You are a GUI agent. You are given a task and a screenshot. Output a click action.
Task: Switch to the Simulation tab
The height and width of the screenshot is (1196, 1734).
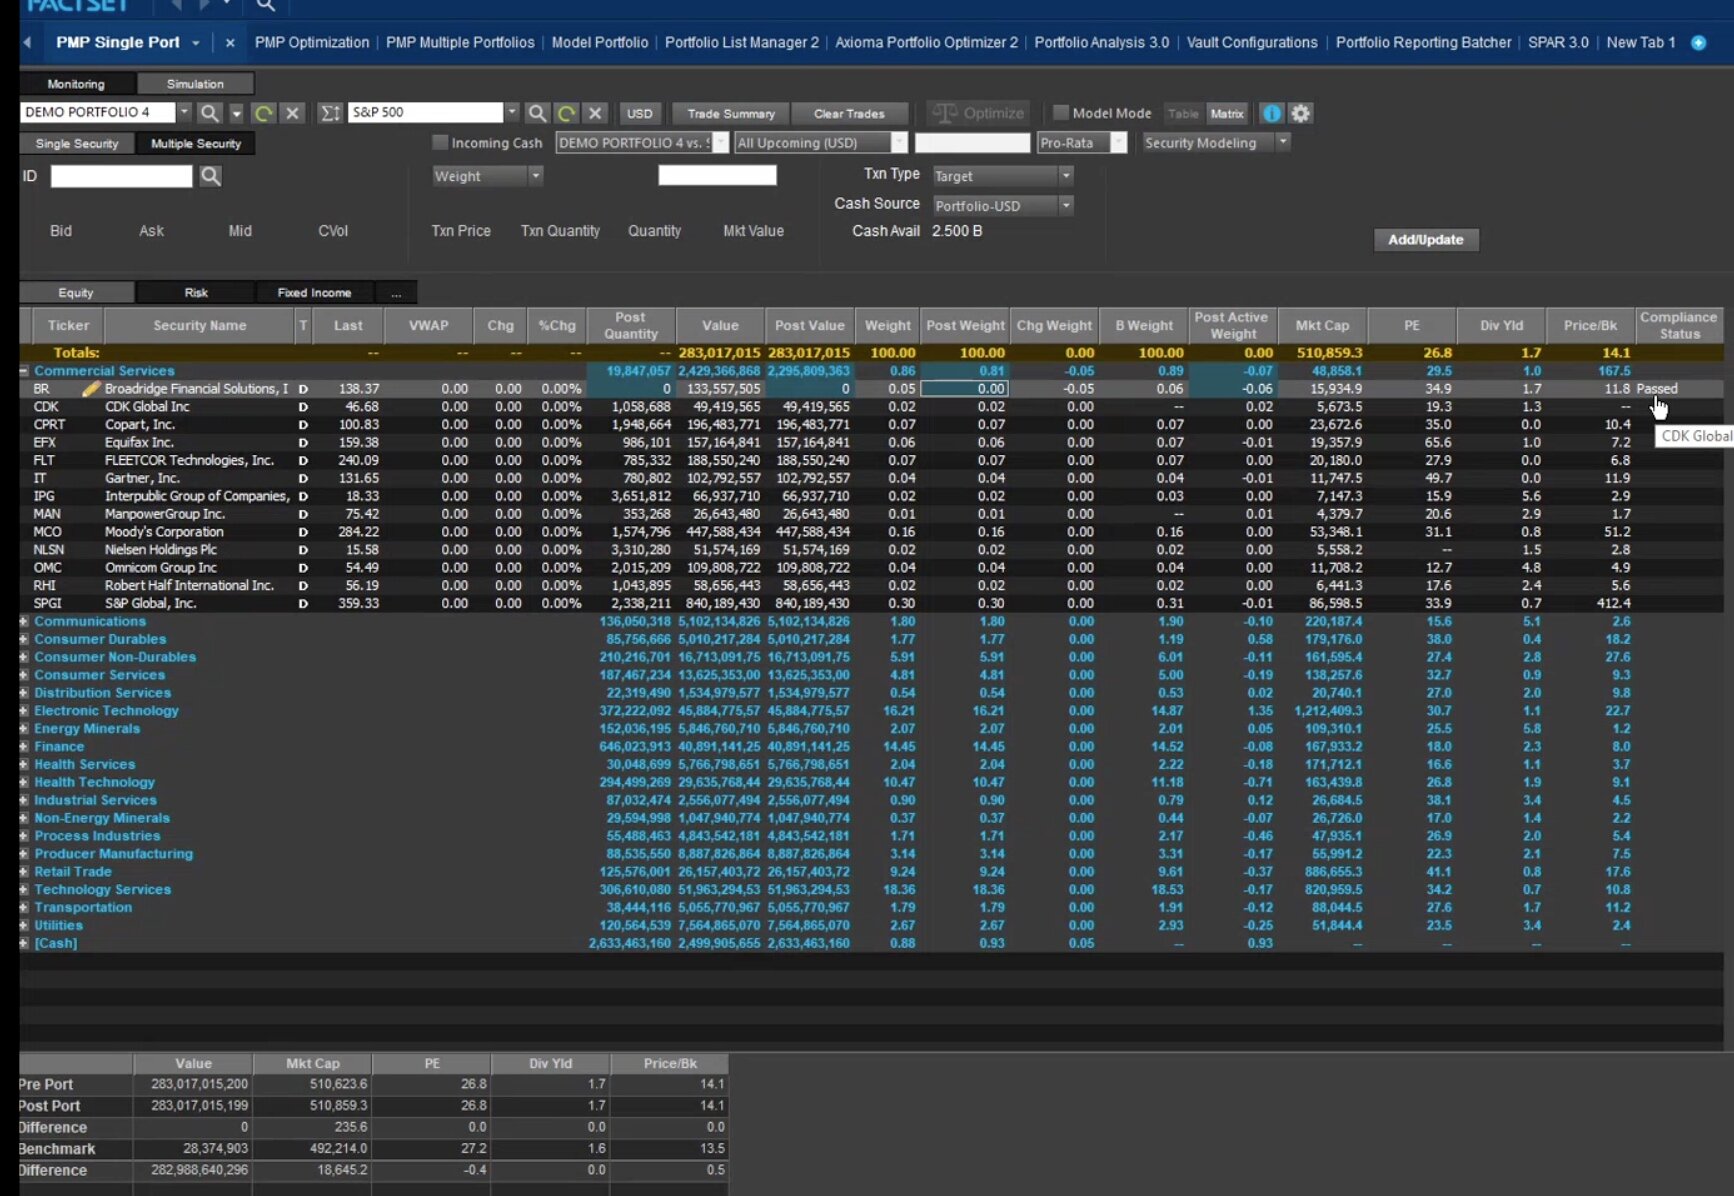[x=195, y=84]
